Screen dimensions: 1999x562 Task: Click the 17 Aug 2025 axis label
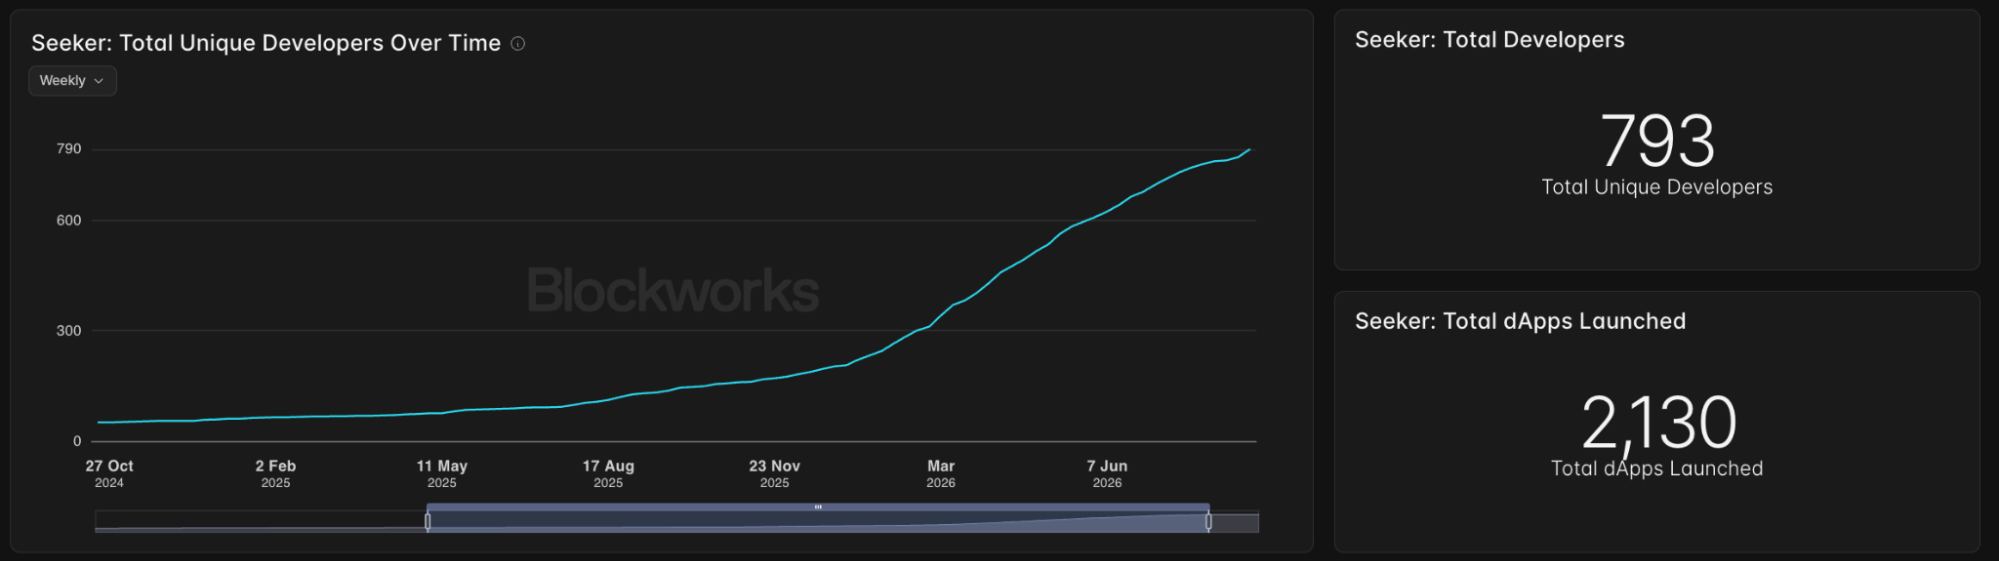click(x=608, y=474)
